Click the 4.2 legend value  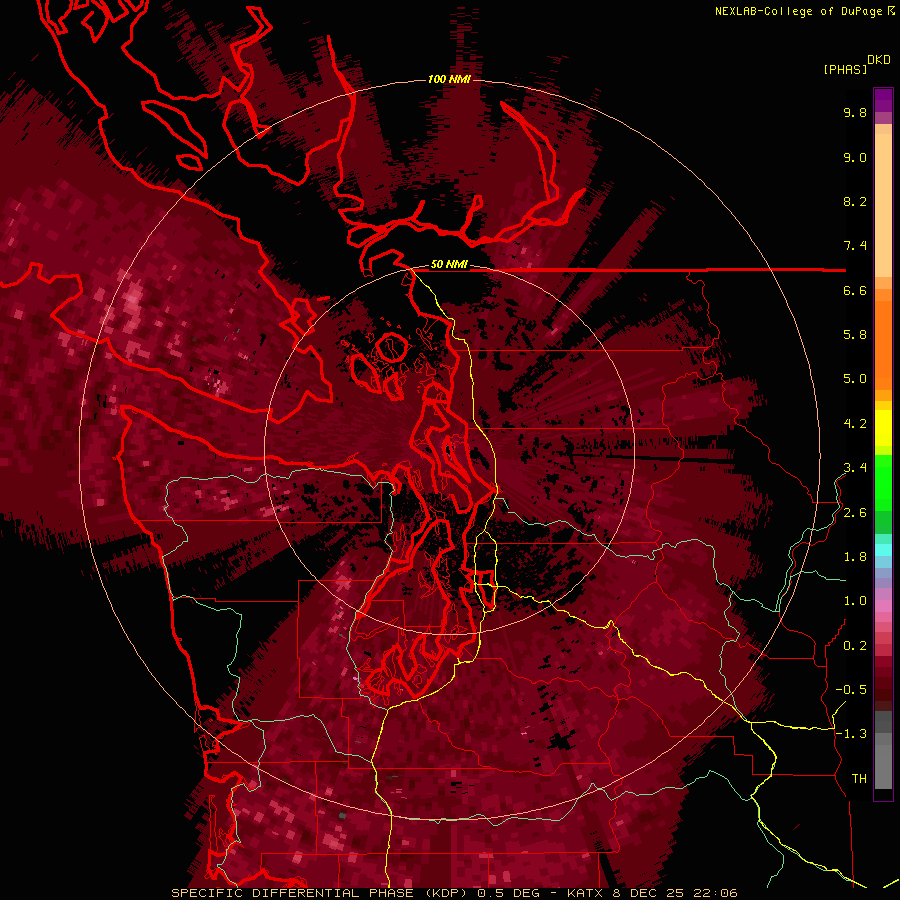tap(855, 424)
